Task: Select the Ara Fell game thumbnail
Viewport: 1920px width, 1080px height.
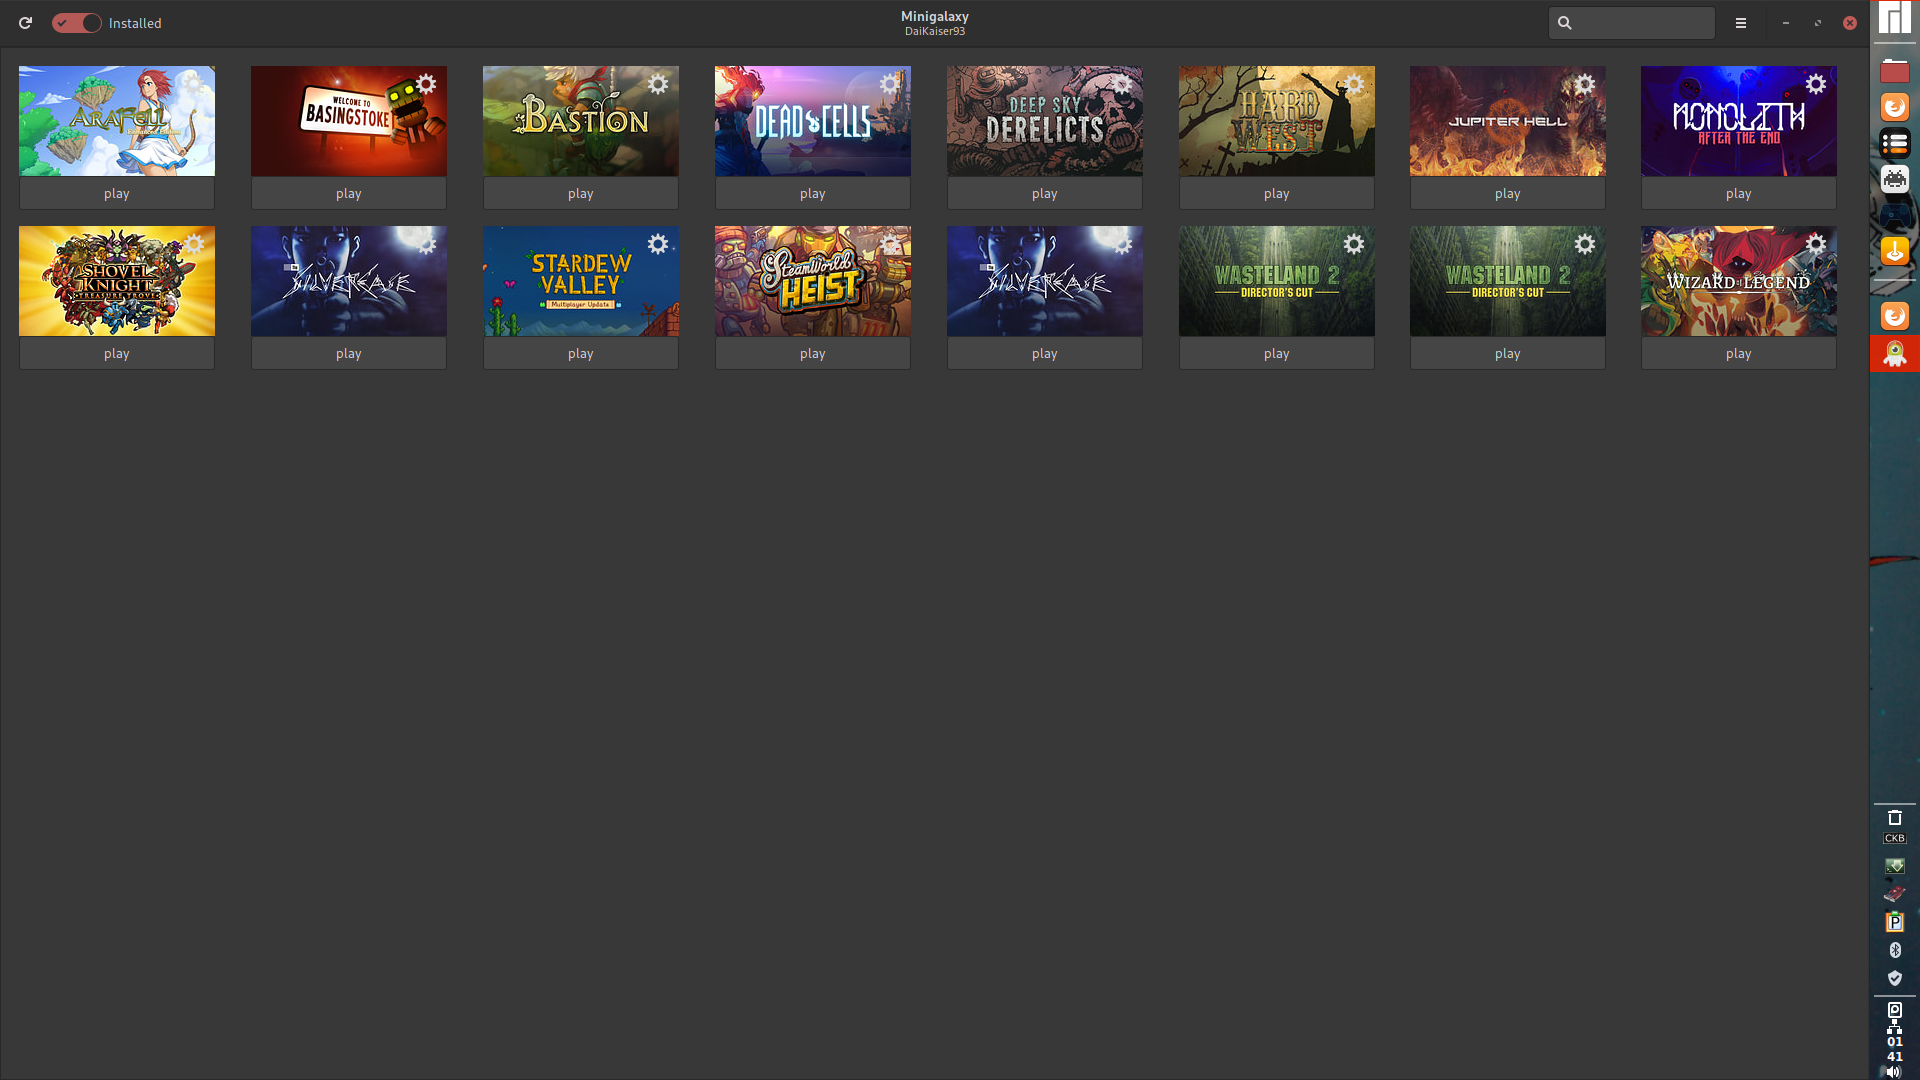Action: (117, 121)
